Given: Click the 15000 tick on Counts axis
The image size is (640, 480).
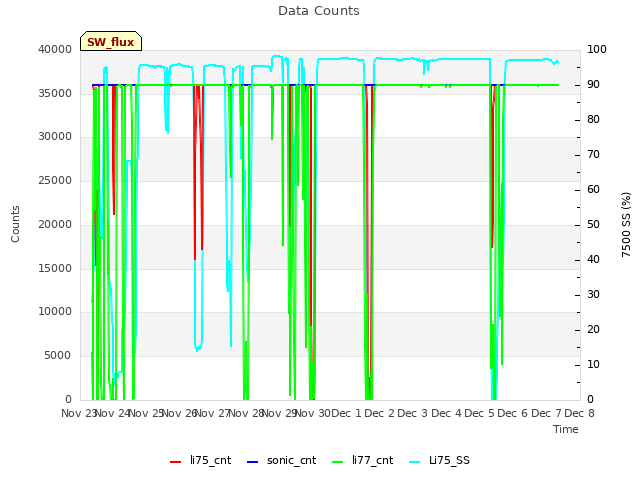Looking at the screenshot, I should [x=55, y=268].
